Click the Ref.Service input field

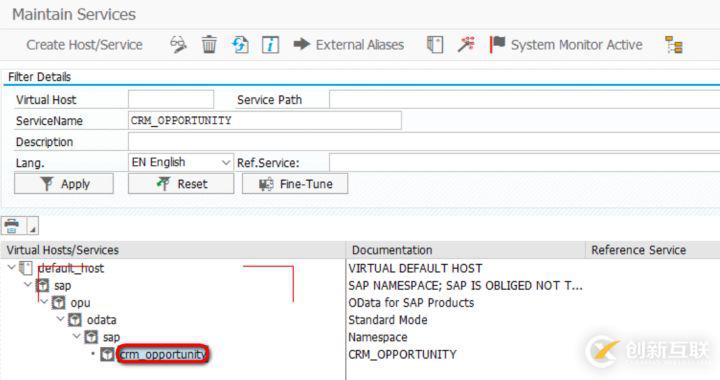coord(524,162)
